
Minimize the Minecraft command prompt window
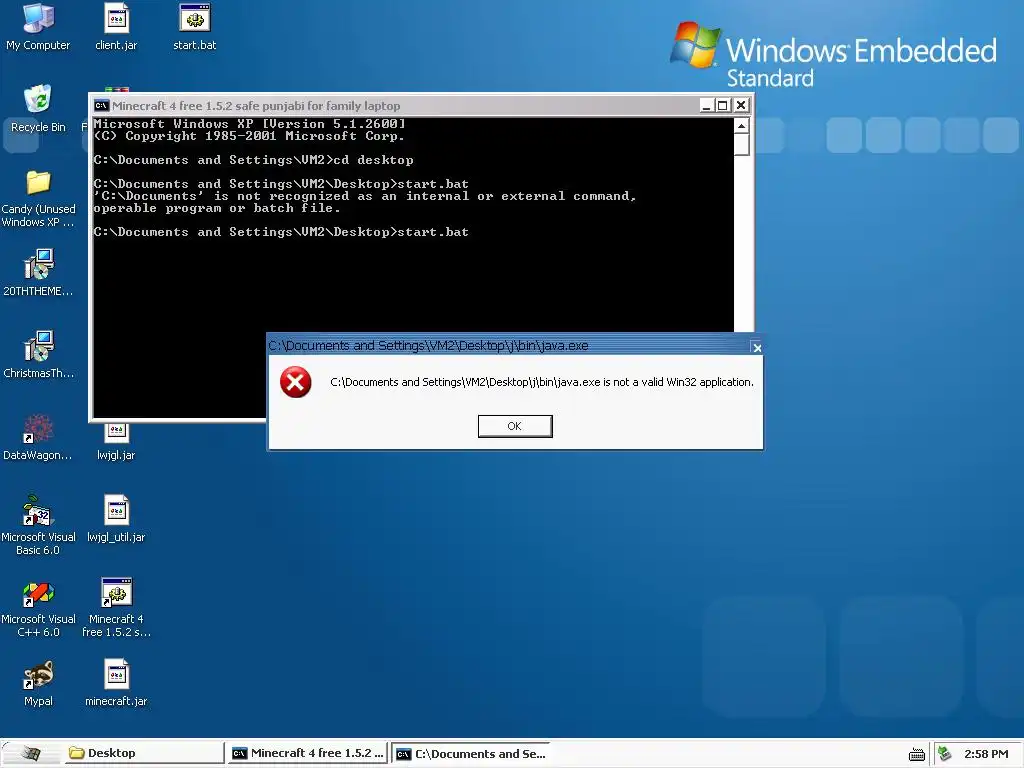coord(706,105)
